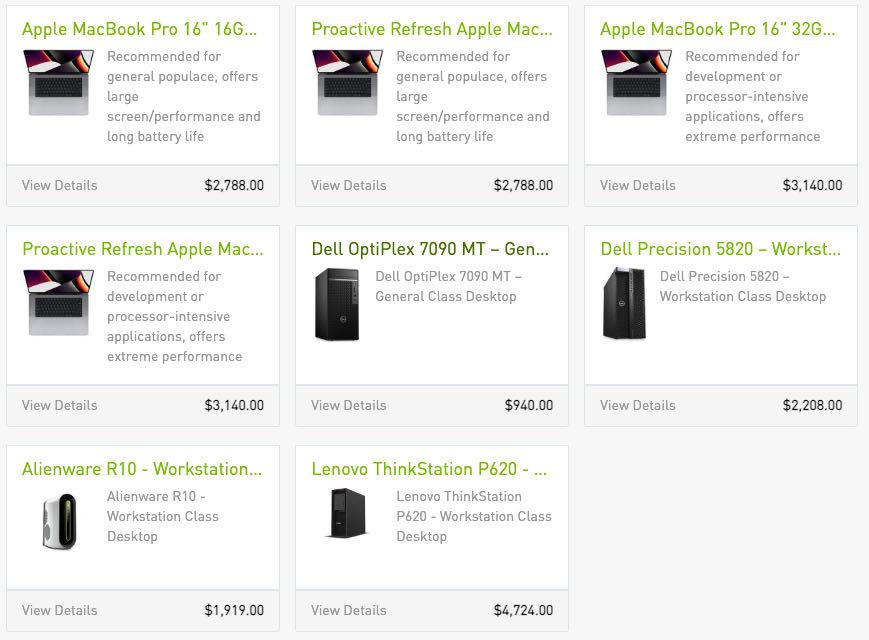Open the Alienware R10 Workstation title link

(x=141, y=469)
